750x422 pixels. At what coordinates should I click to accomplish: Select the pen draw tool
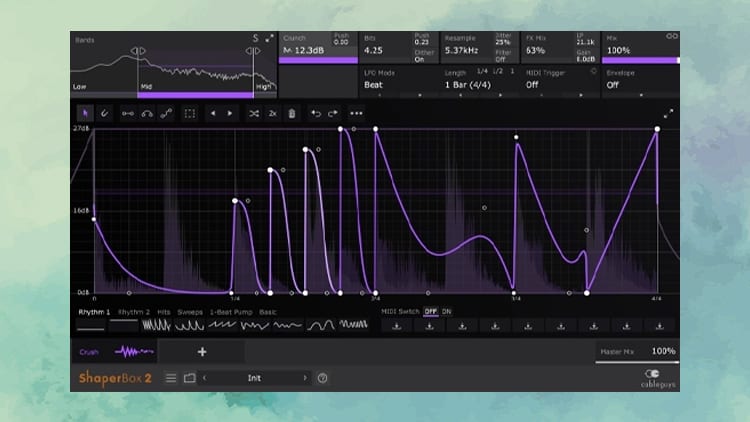tap(104, 113)
